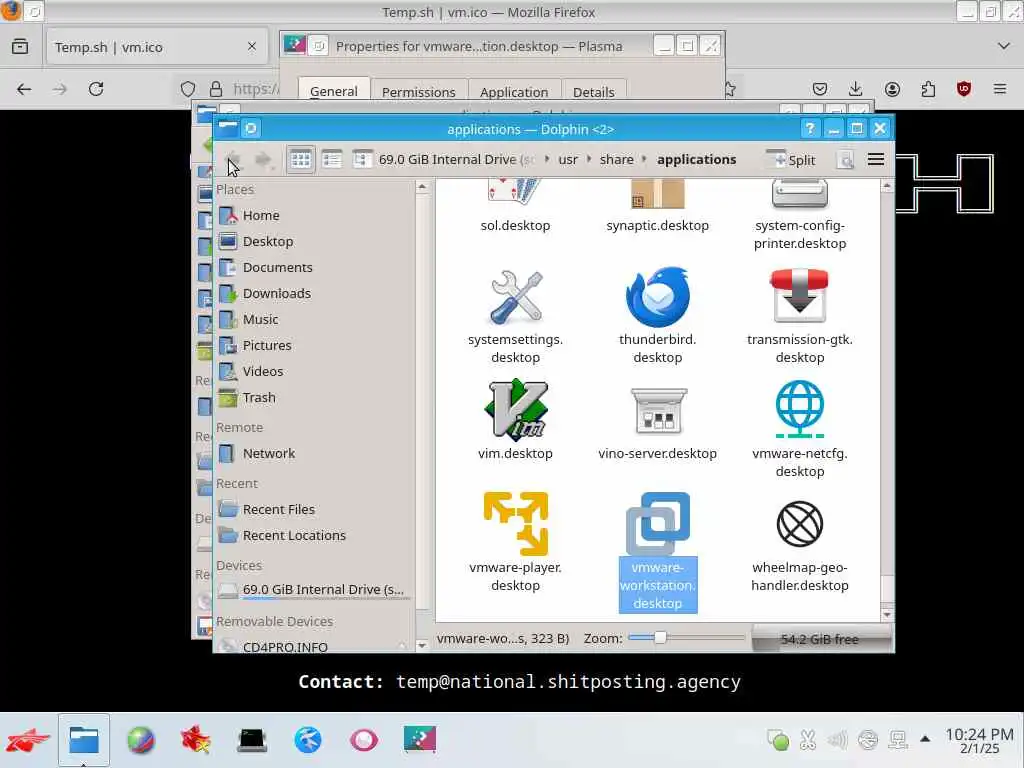Open Firefox application menu
Viewport: 1024px width, 768px height.
[1000, 89]
